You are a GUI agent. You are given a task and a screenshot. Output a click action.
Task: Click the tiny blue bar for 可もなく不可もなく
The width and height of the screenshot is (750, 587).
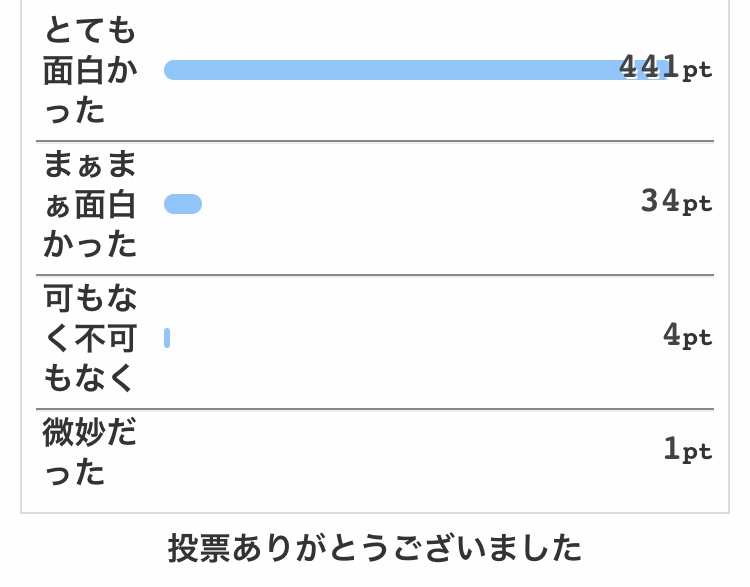[x=167, y=338]
